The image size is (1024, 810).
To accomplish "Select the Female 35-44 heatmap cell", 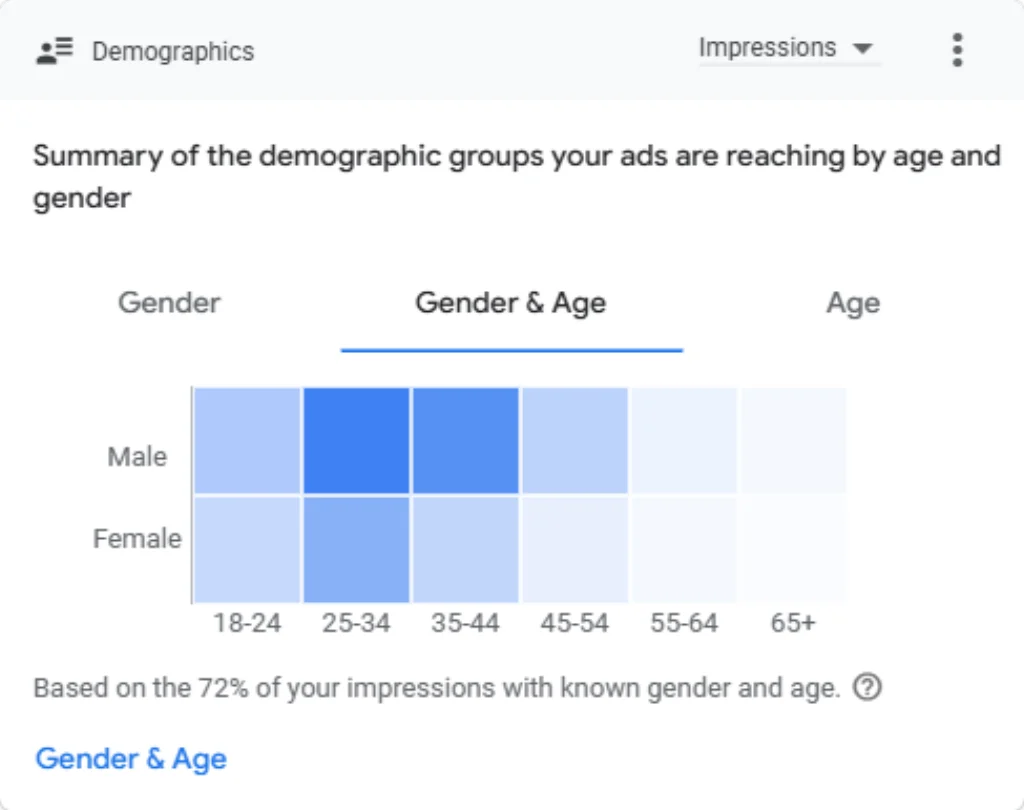I will [x=466, y=550].
